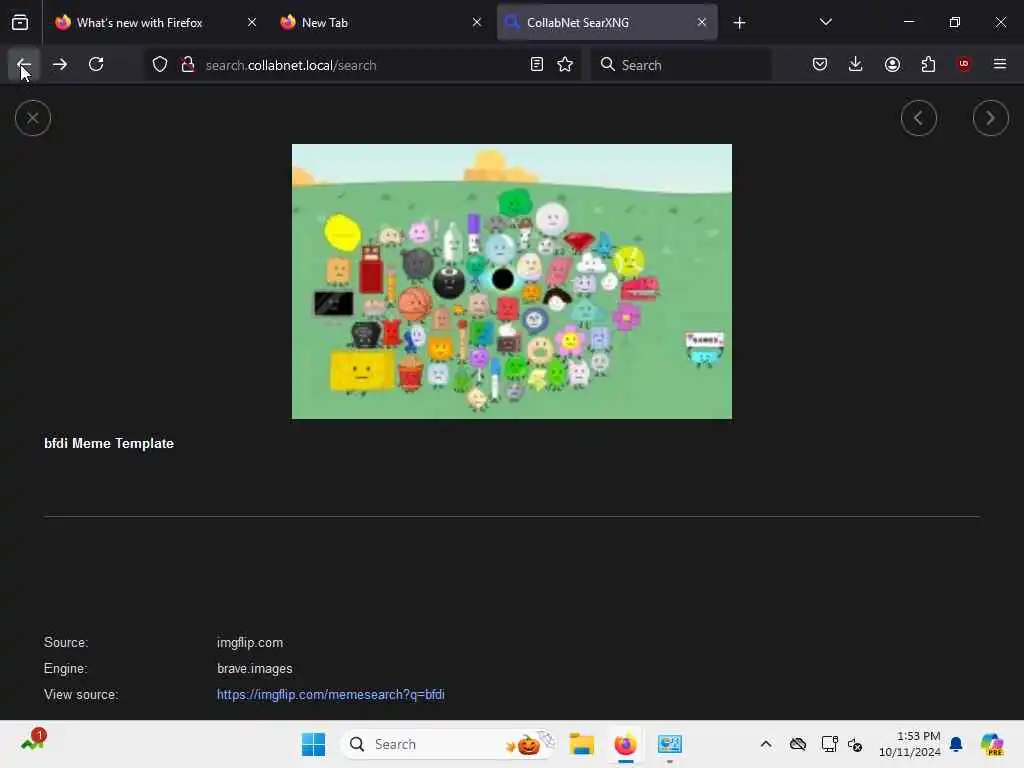Reload the current page
The image size is (1024, 768).
[96, 65]
